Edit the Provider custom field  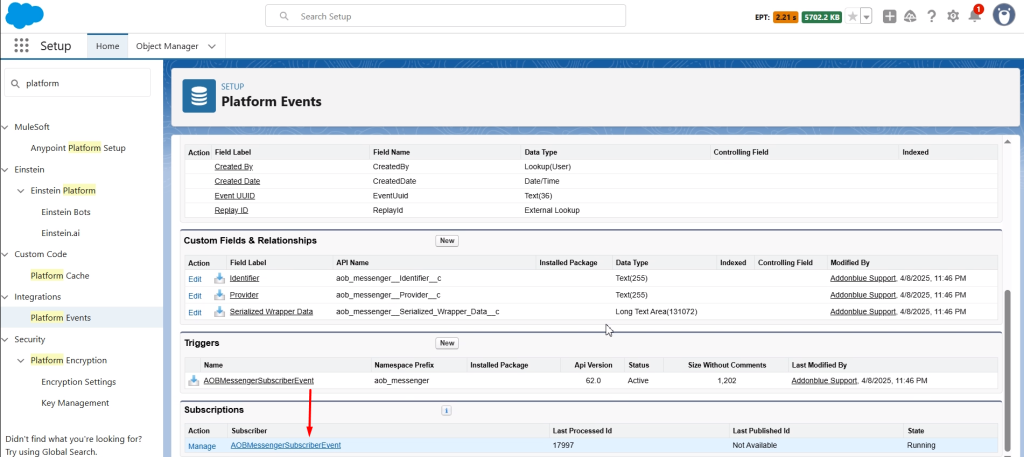tap(195, 296)
